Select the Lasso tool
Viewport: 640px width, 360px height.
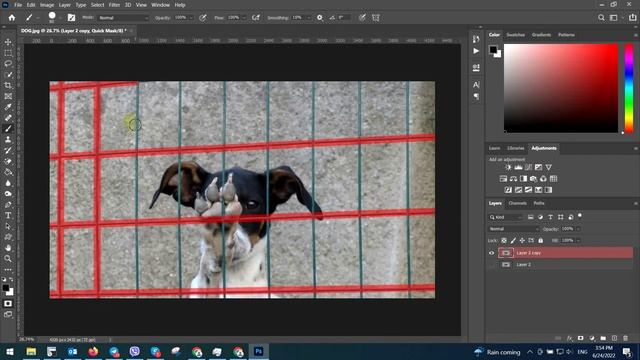pyautogui.click(x=8, y=64)
